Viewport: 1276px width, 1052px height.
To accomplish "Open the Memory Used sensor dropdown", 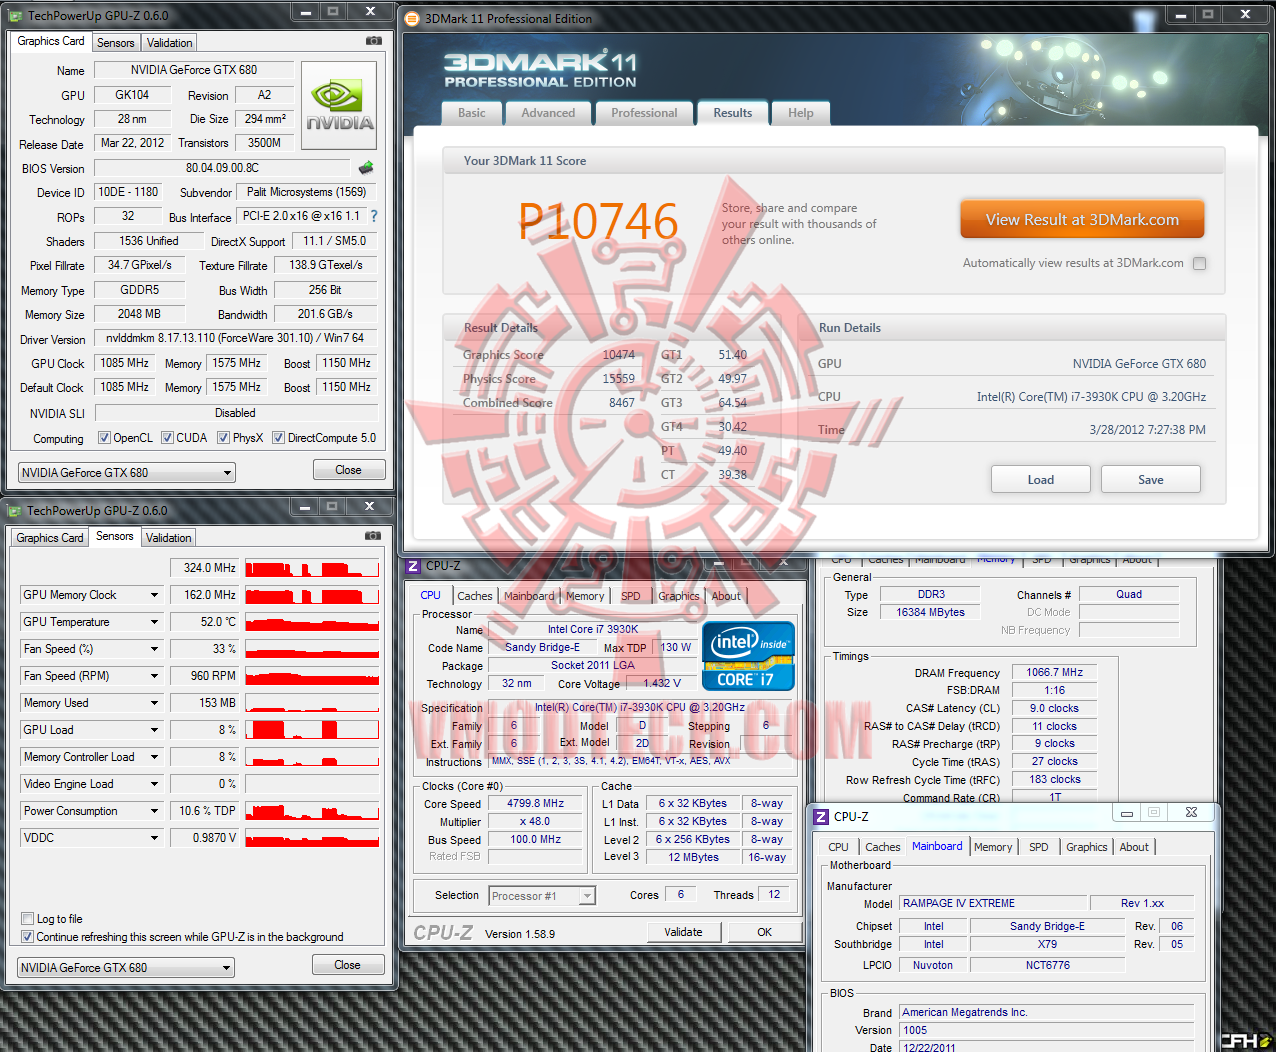I will click(155, 703).
